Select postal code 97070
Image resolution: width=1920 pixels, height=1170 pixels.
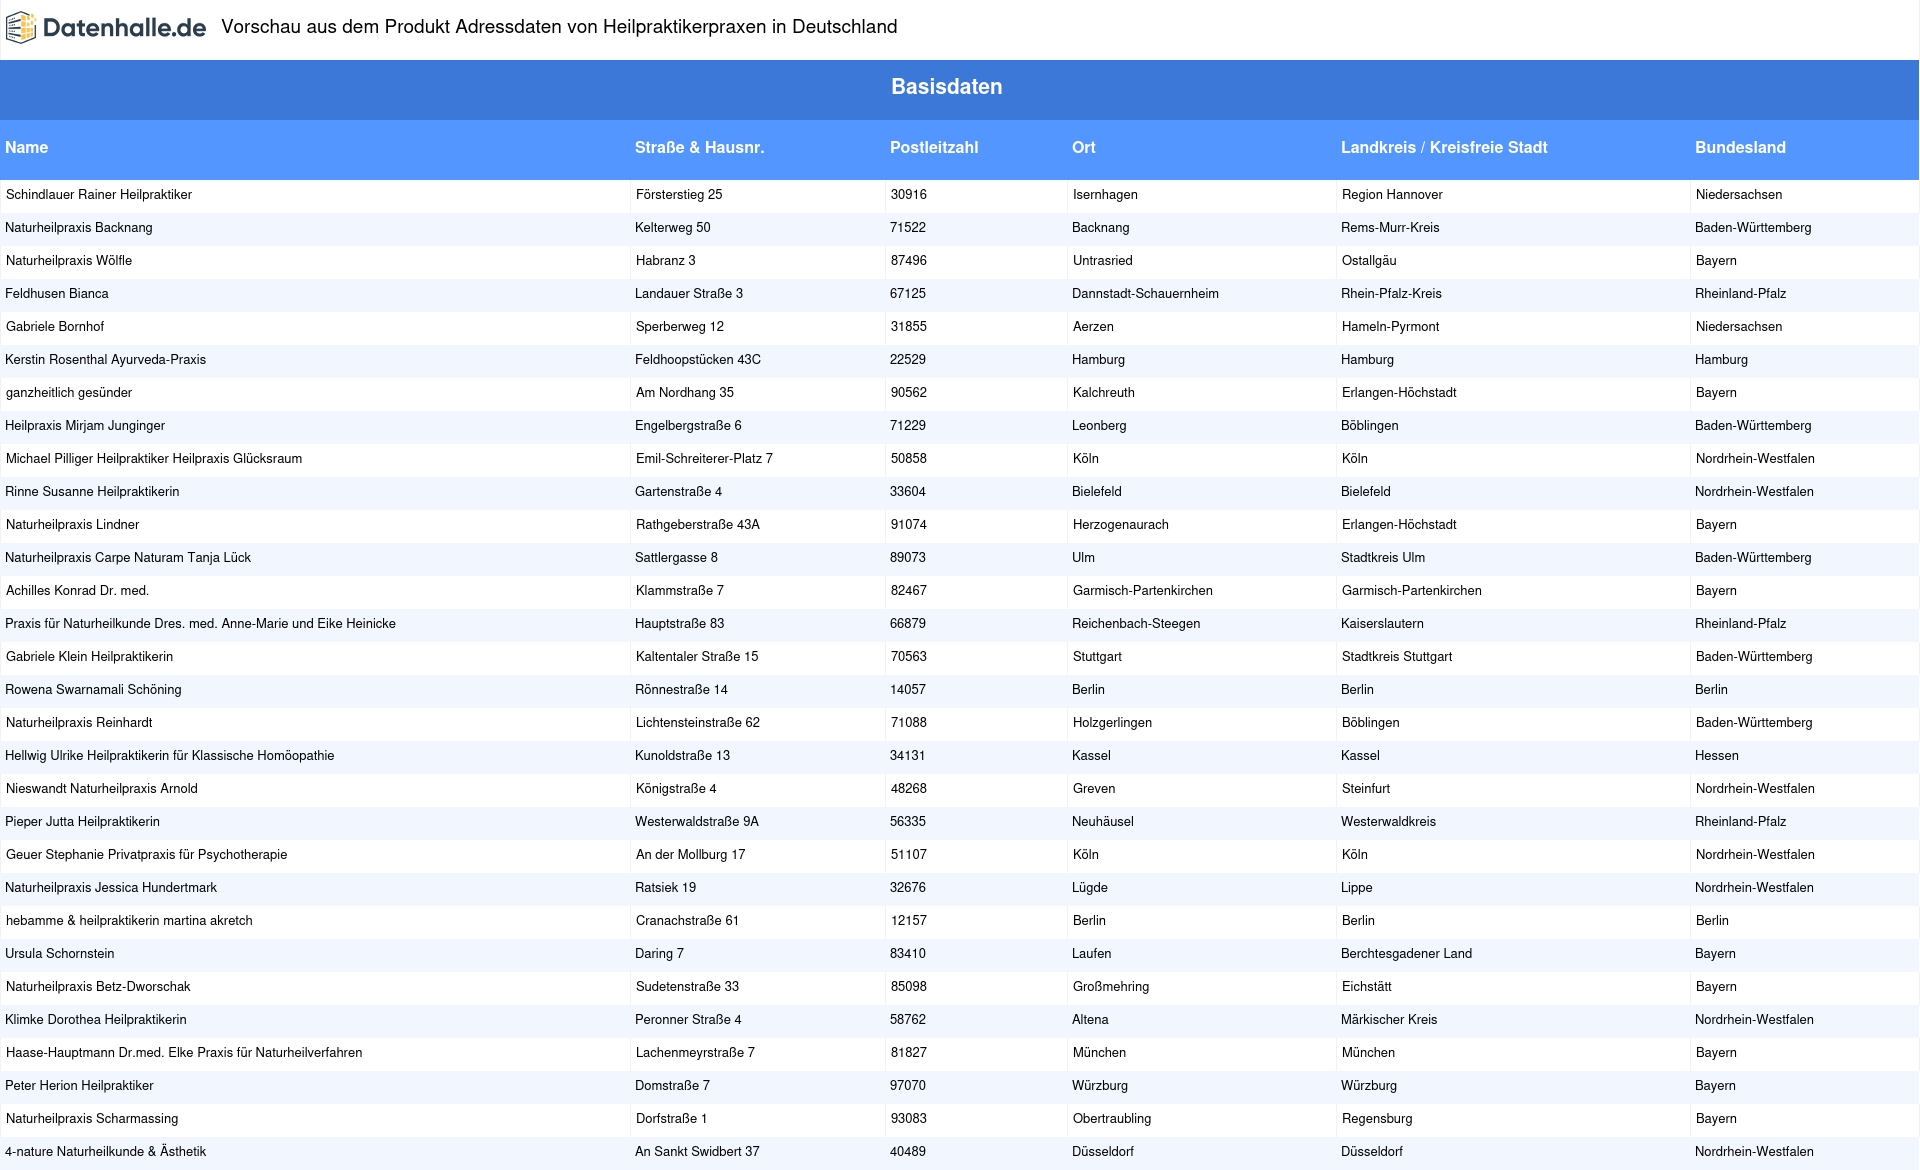tap(908, 1086)
